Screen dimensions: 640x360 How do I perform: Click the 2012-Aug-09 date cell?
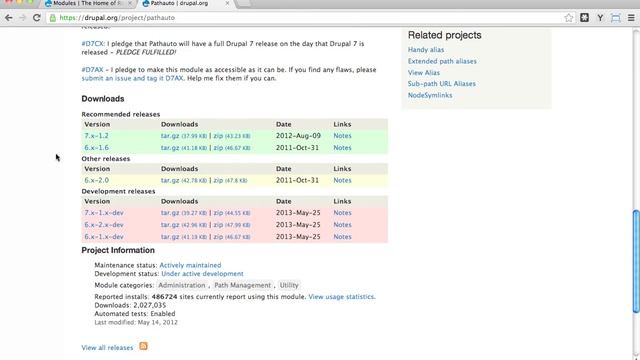pyautogui.click(x=298, y=136)
